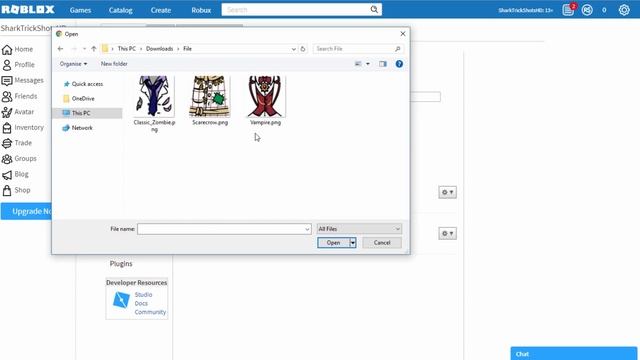Click the Cancel button
This screenshot has width=640, height=360.
(x=382, y=243)
